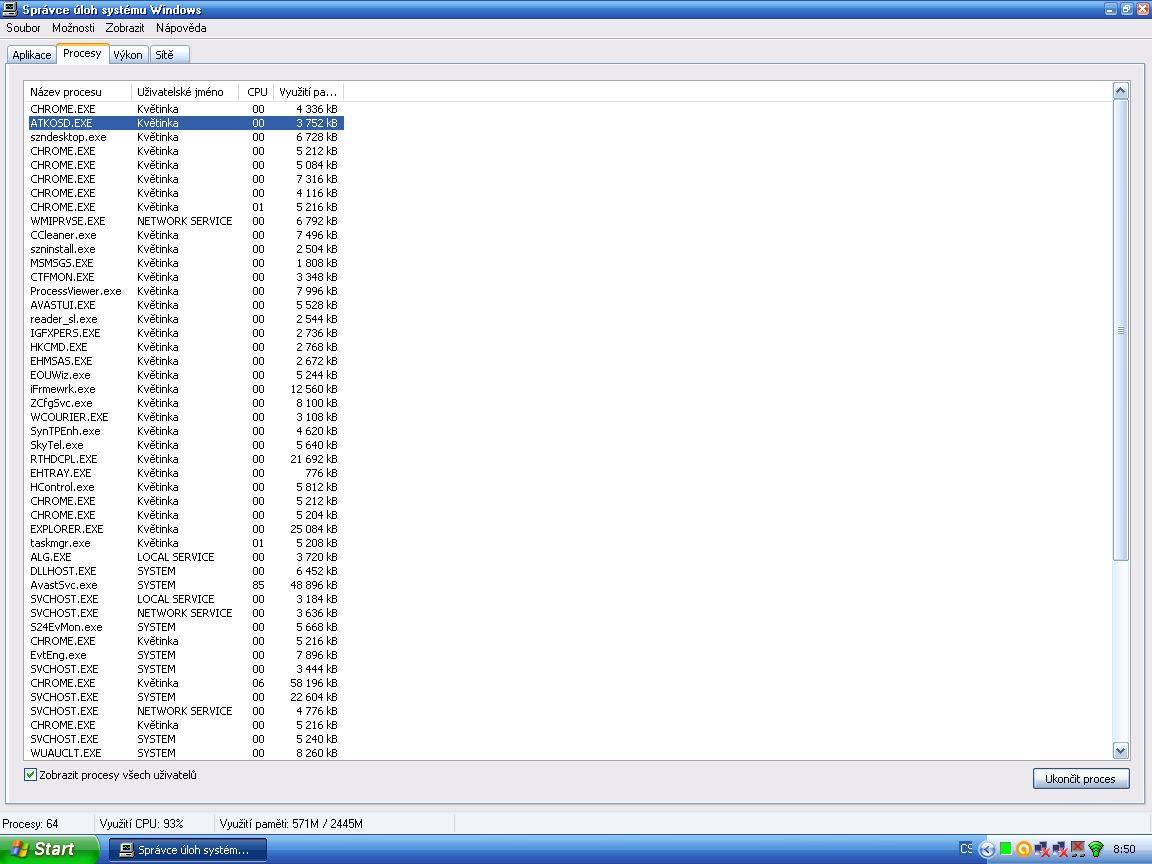Select the MSMSGS.EXE process
Viewport: 1152px width, 864px height.
point(186,263)
